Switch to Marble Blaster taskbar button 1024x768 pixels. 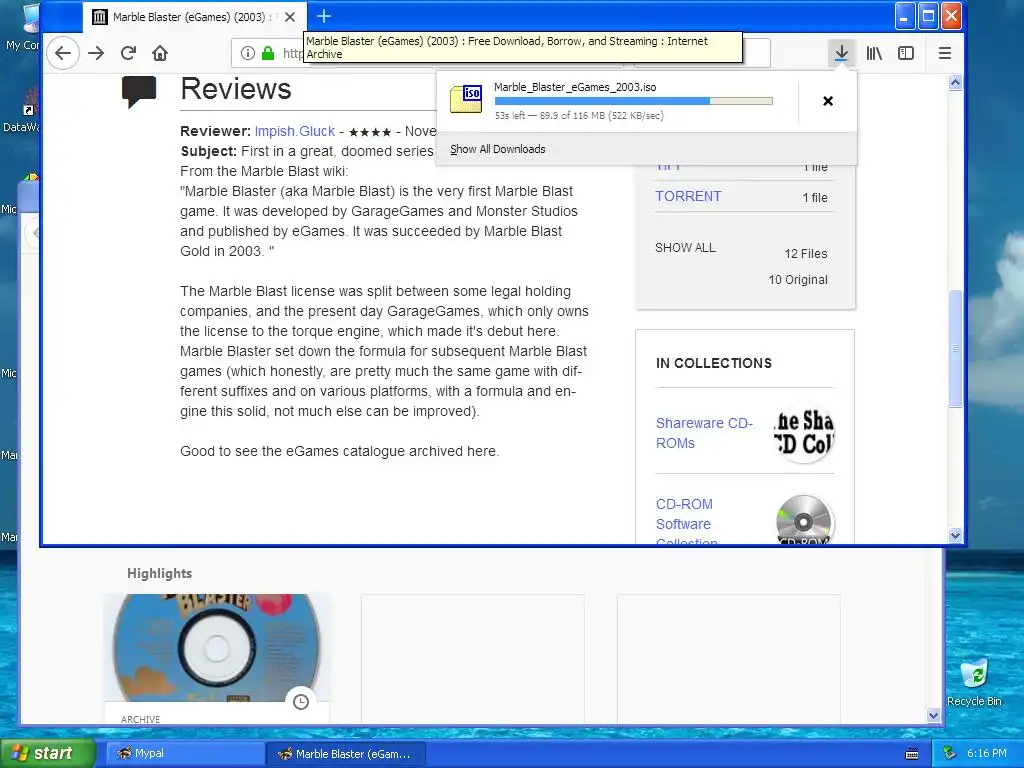347,754
